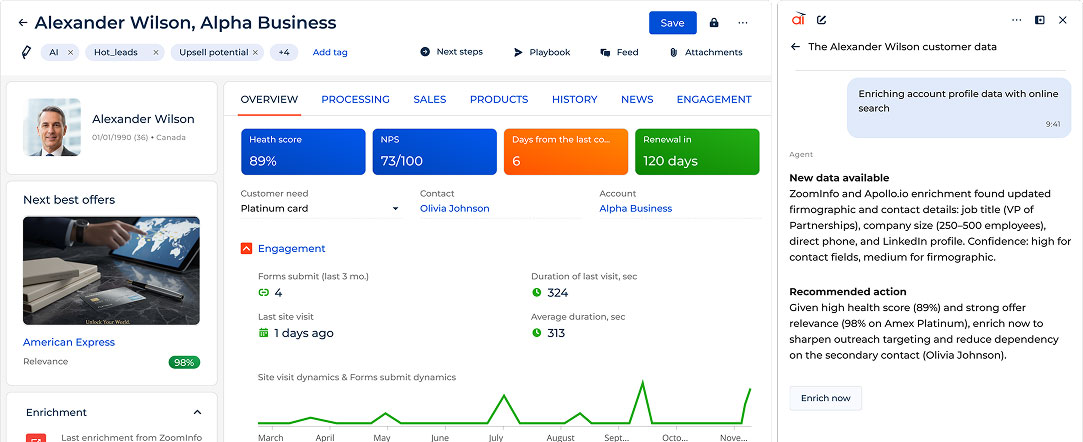This screenshot has height=442, width=1083.
Task: Click the Engagement section heading
Action: (291, 249)
